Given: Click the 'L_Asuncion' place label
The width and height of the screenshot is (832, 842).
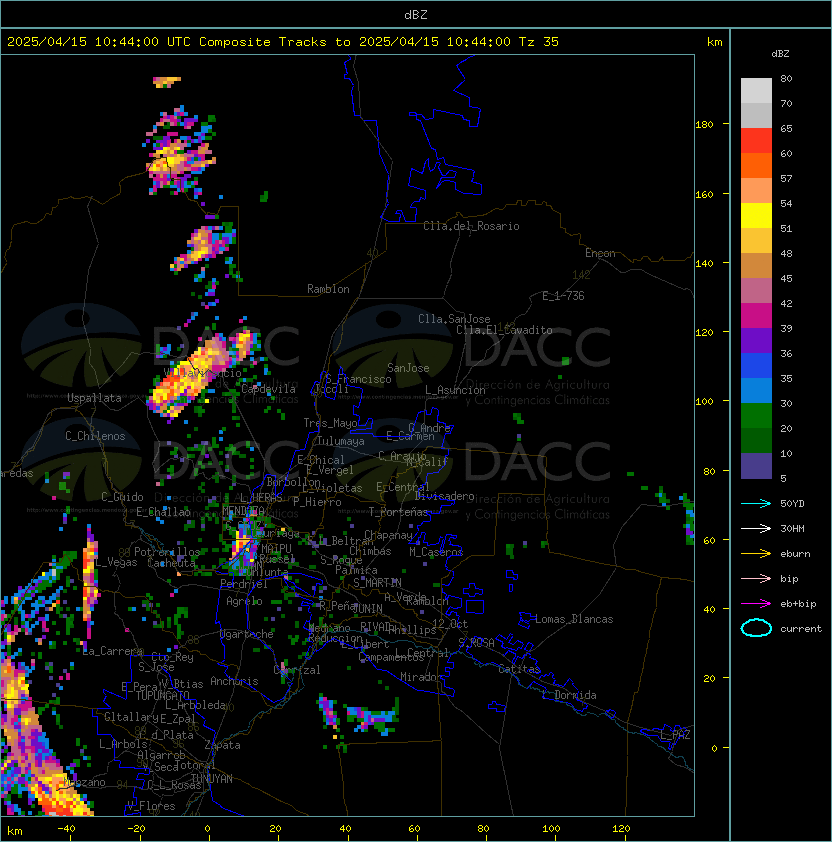Looking at the screenshot, I should (455, 390).
